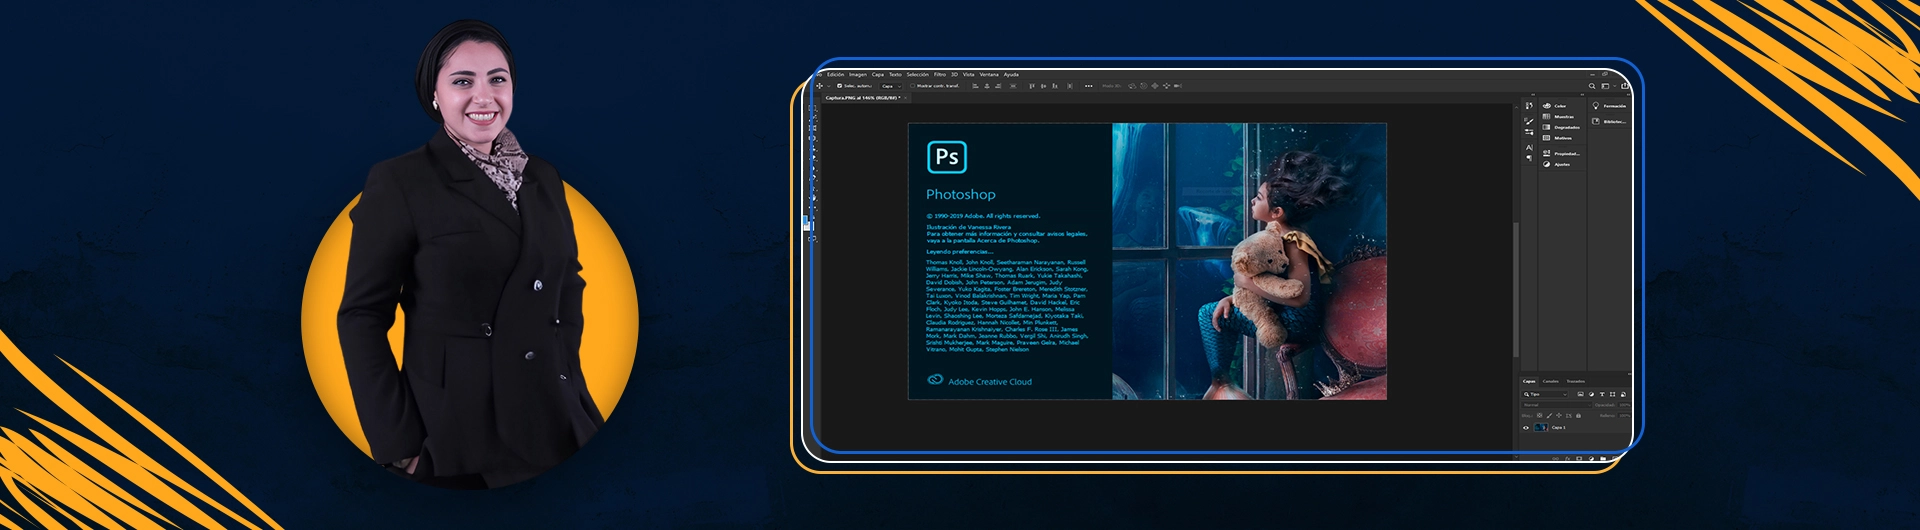Click the Relleno value field
Screen dimensions: 1920x530
pos(1623,415)
